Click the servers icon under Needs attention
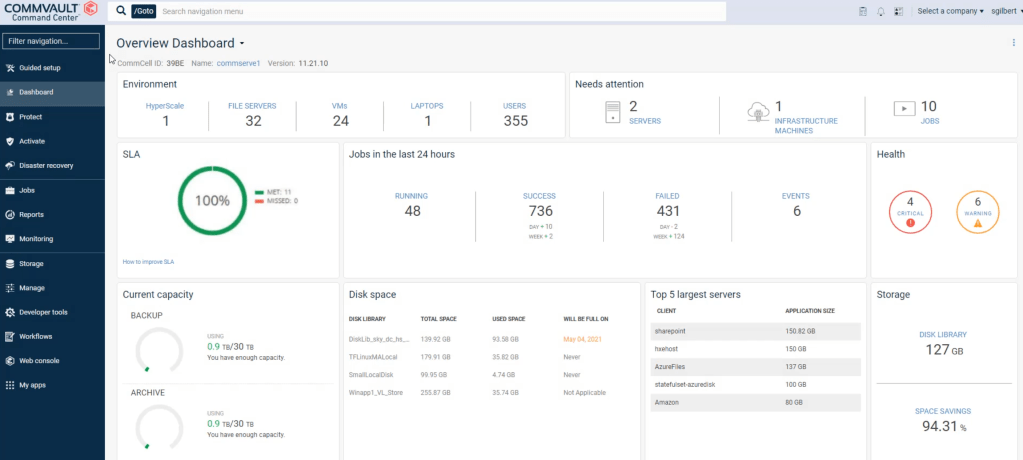1023x460 pixels. click(613, 112)
